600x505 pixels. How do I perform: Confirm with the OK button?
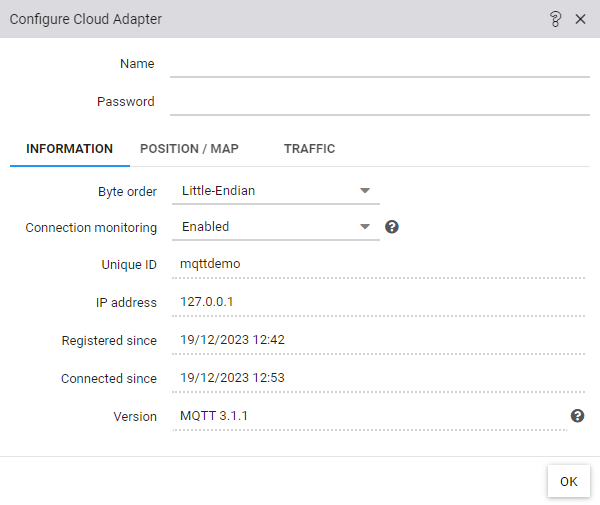point(568,481)
